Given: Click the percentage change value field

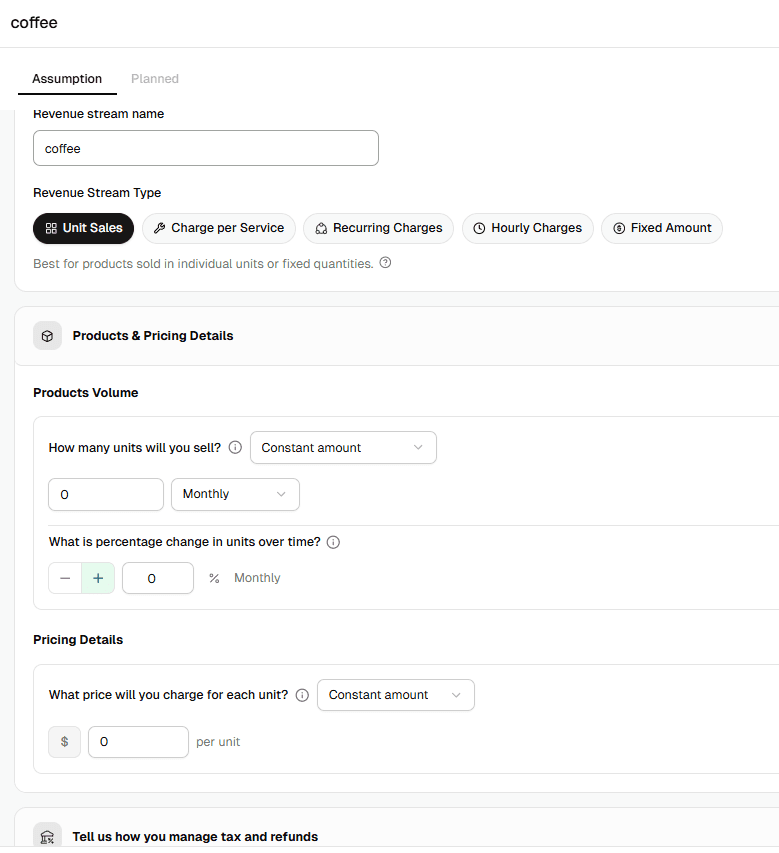Looking at the screenshot, I should click(x=158, y=578).
